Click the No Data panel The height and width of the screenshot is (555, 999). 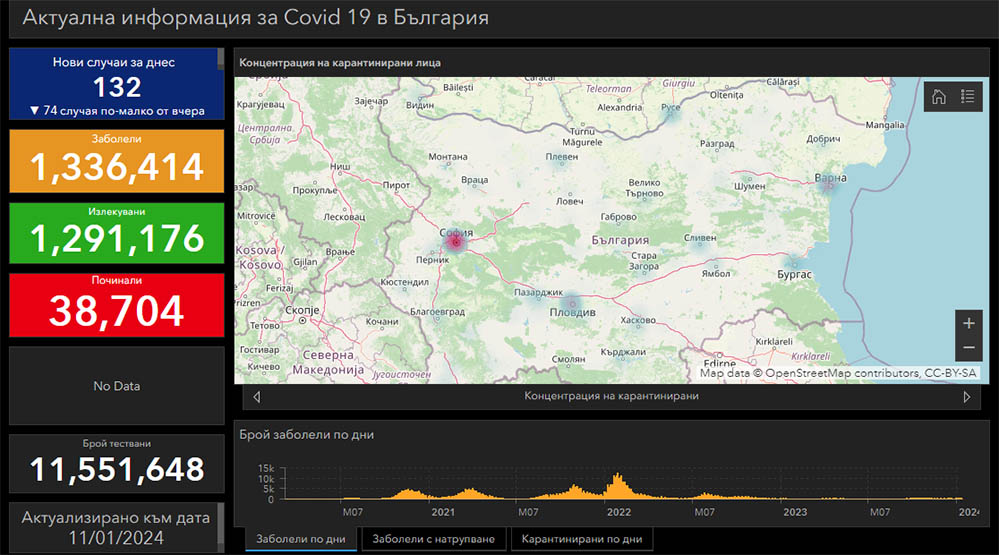(x=117, y=386)
